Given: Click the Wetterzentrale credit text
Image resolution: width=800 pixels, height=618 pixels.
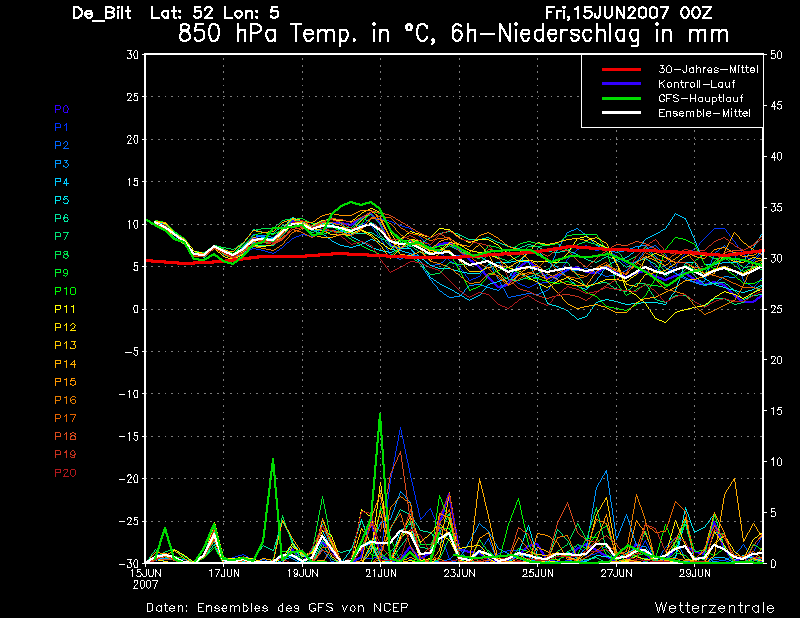Looking at the screenshot, I should tap(714, 608).
